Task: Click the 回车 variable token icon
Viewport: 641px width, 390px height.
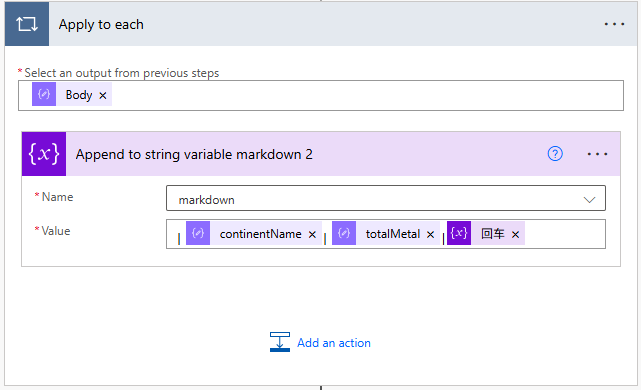Action: 459,233
